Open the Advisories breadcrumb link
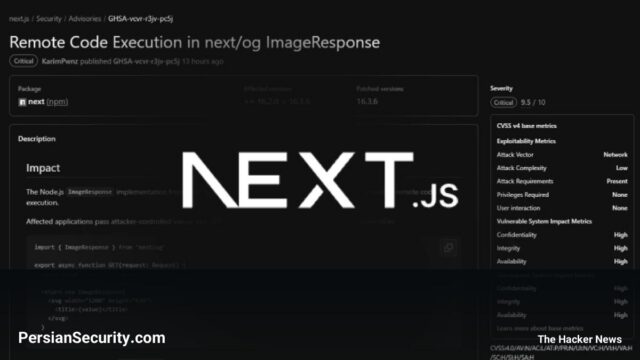The width and height of the screenshot is (640, 360). pos(84,19)
